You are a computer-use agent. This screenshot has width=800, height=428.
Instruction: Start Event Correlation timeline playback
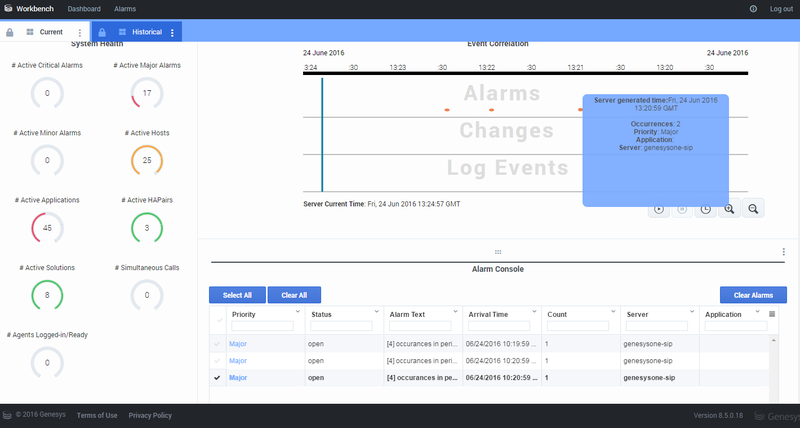click(x=659, y=209)
